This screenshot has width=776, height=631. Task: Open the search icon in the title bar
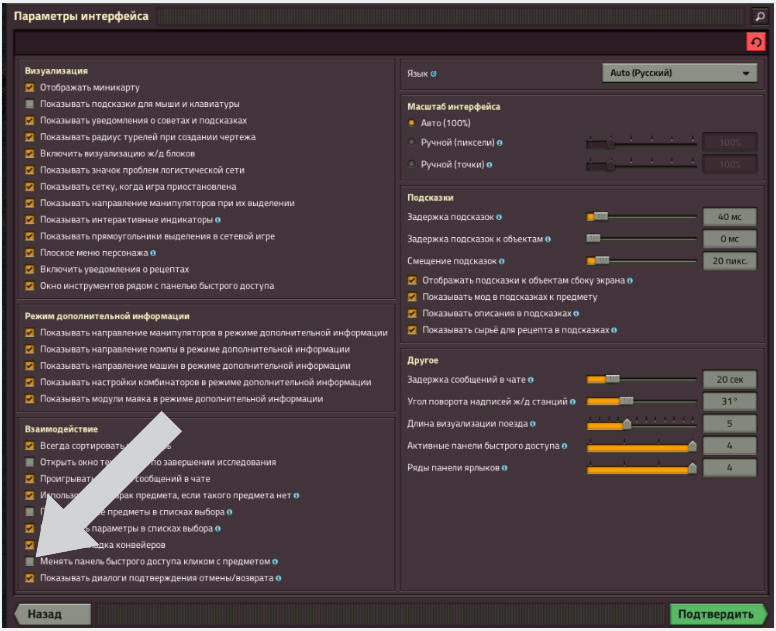760,16
